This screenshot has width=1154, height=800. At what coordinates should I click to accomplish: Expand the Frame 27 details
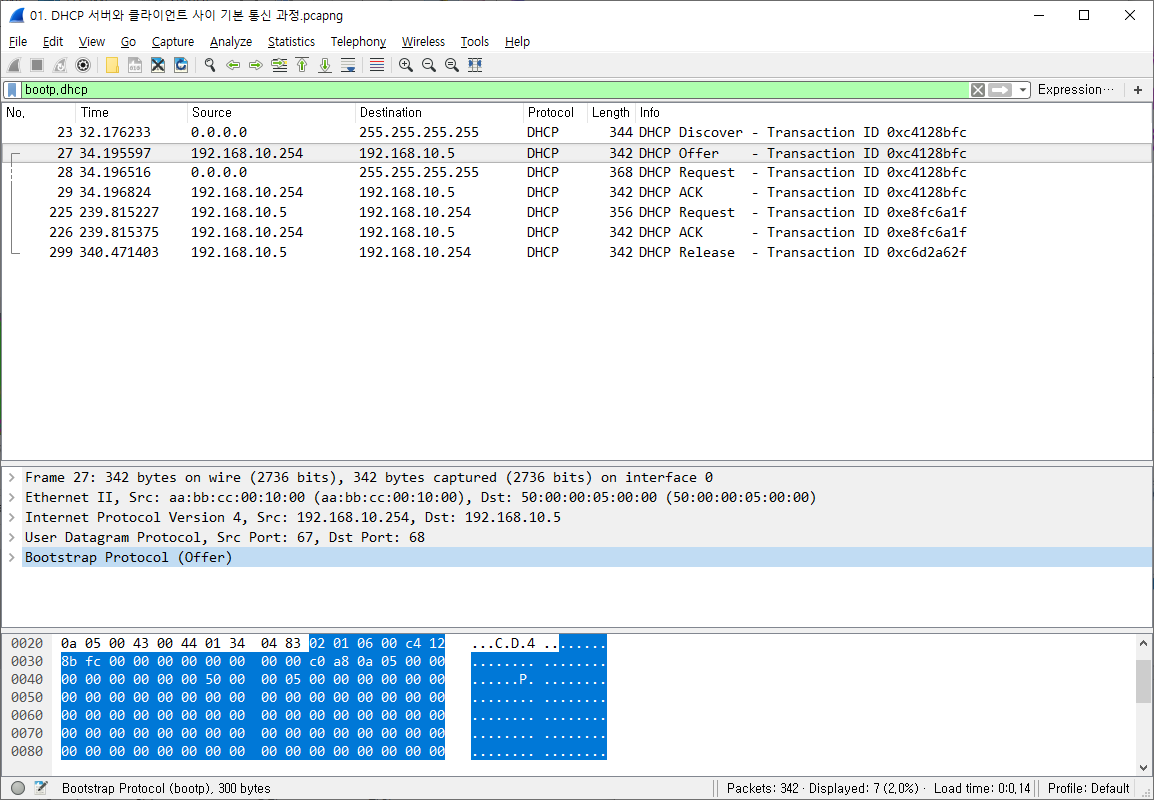click(x=12, y=478)
